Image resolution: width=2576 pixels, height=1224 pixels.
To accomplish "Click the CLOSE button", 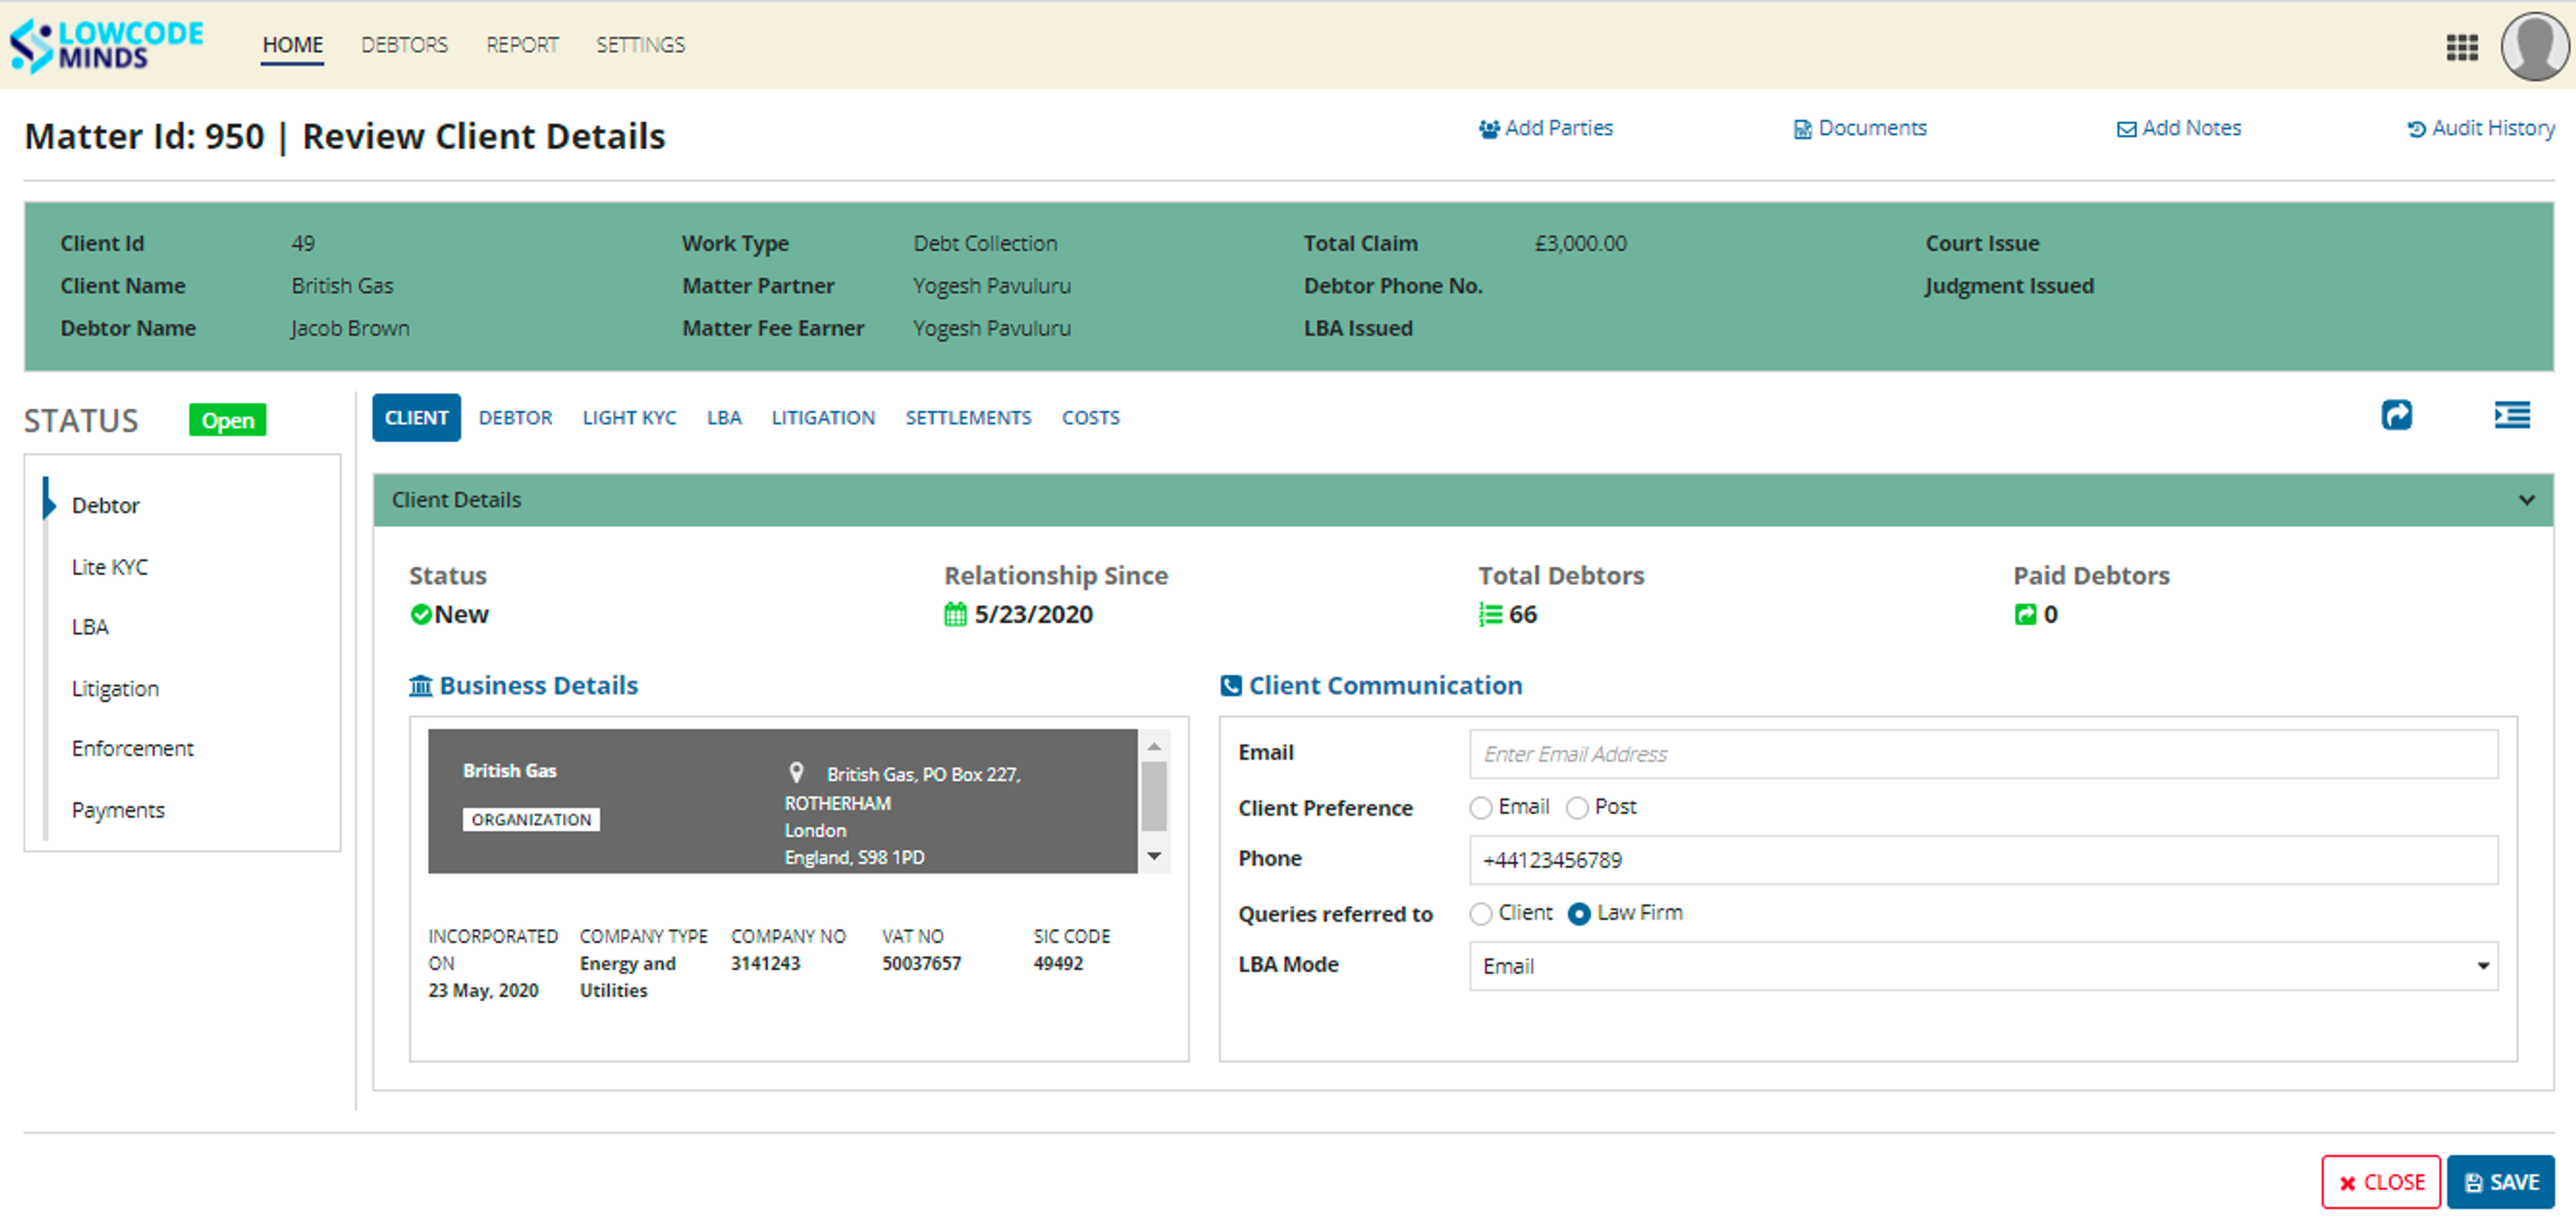I will click(x=2380, y=1182).
